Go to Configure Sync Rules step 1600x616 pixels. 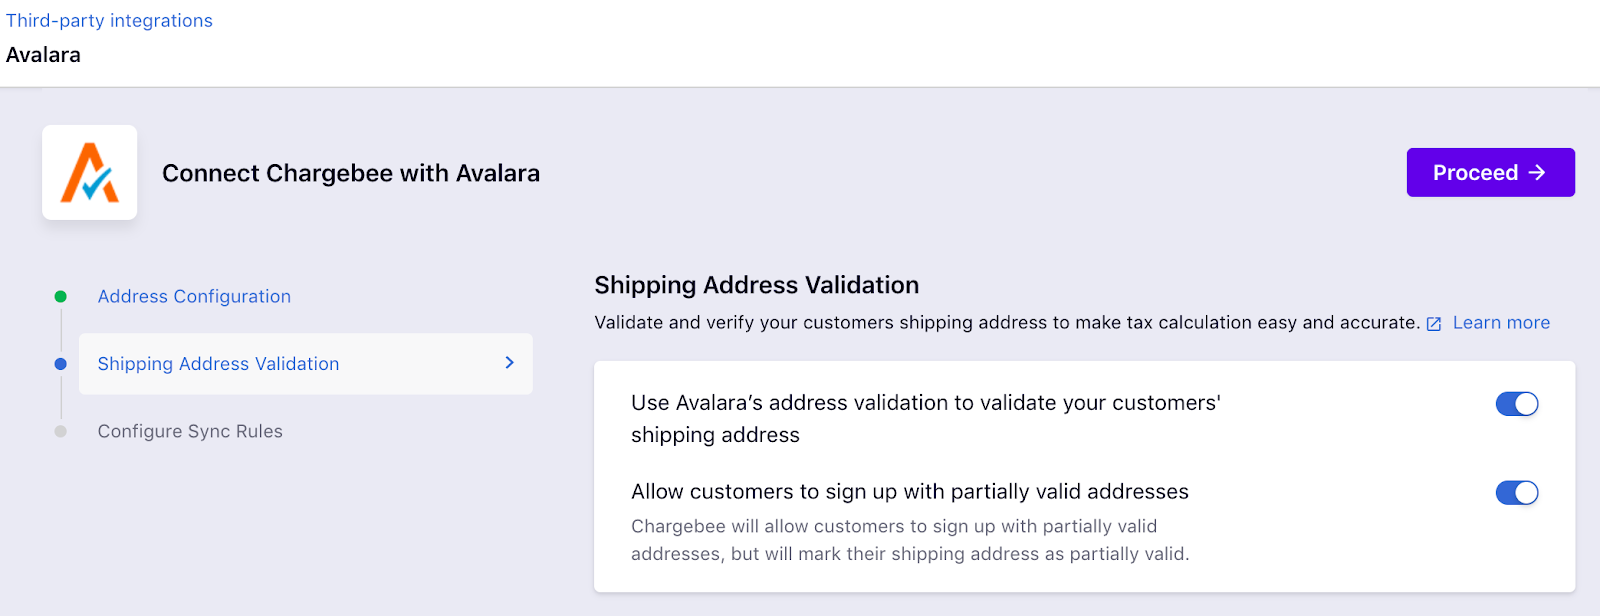point(190,431)
